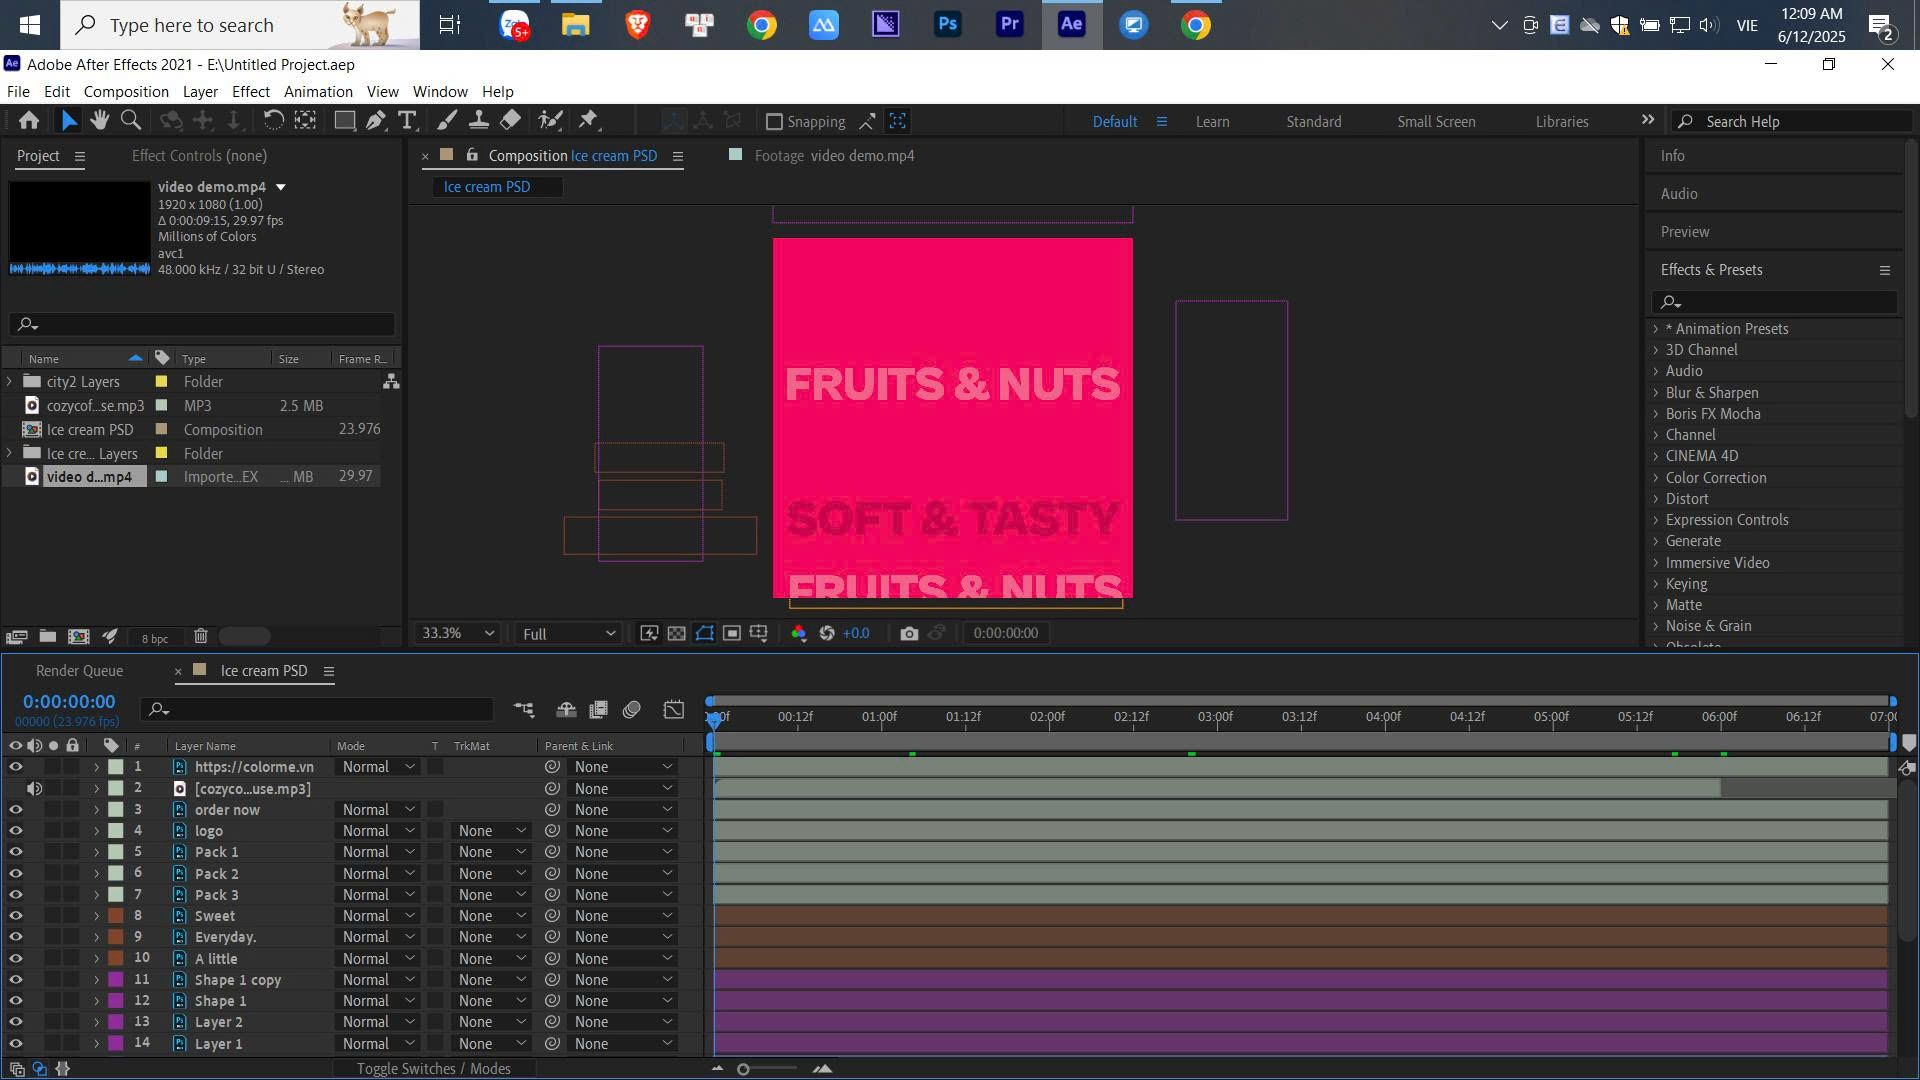This screenshot has height=1080, width=1920.
Task: Open the Graph Editor in timeline
Action: pyautogui.click(x=674, y=710)
